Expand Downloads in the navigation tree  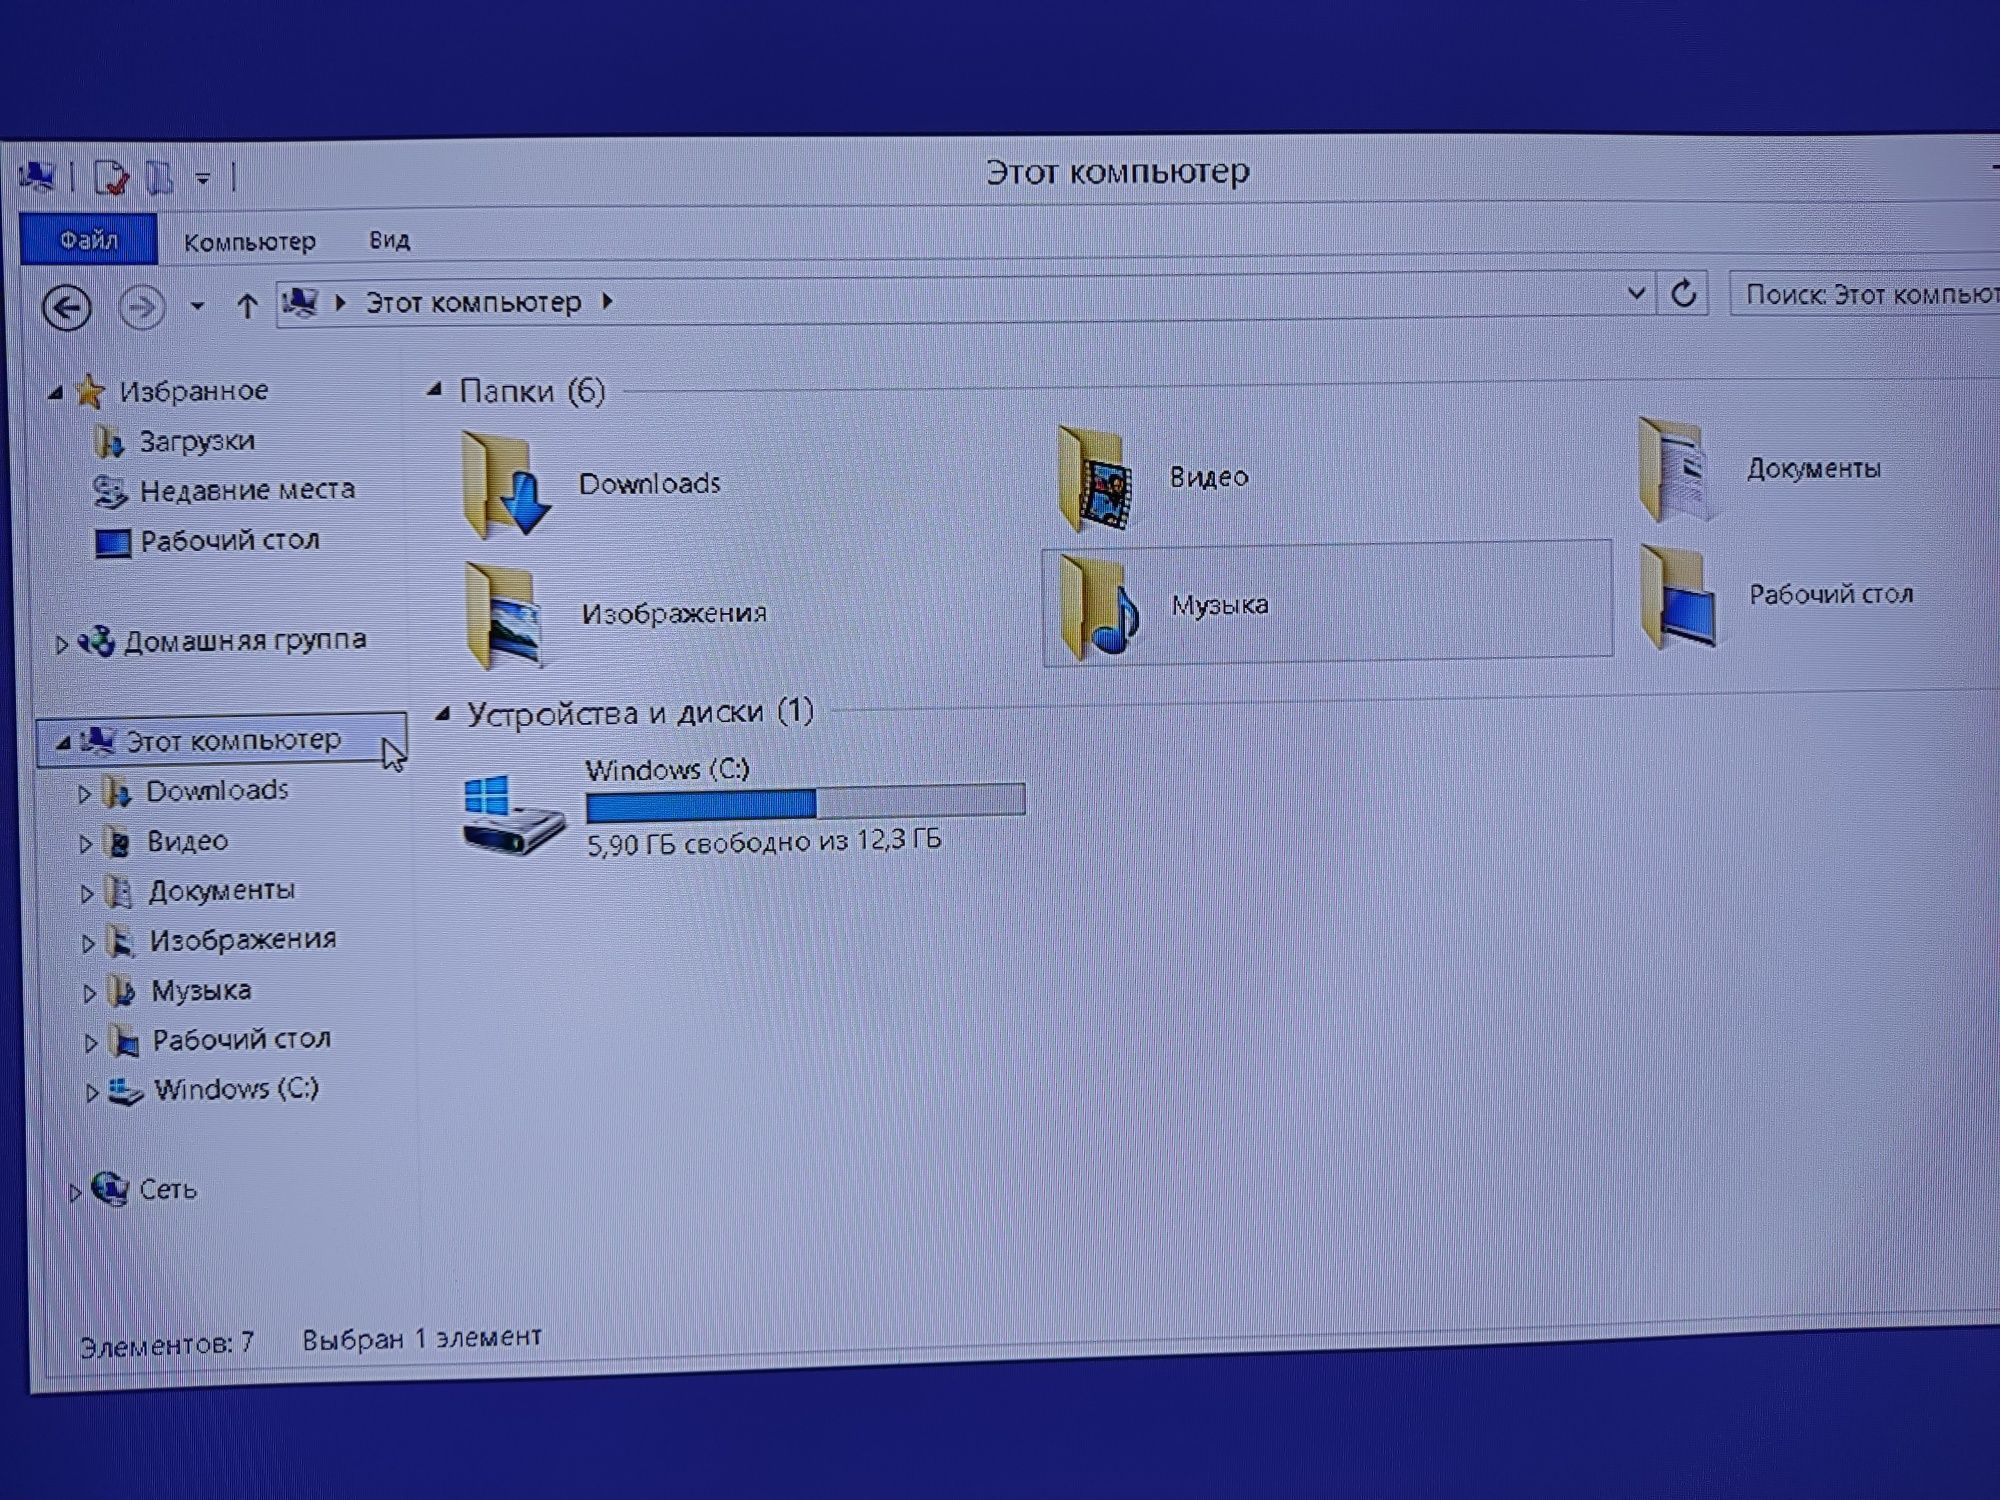coord(85,794)
